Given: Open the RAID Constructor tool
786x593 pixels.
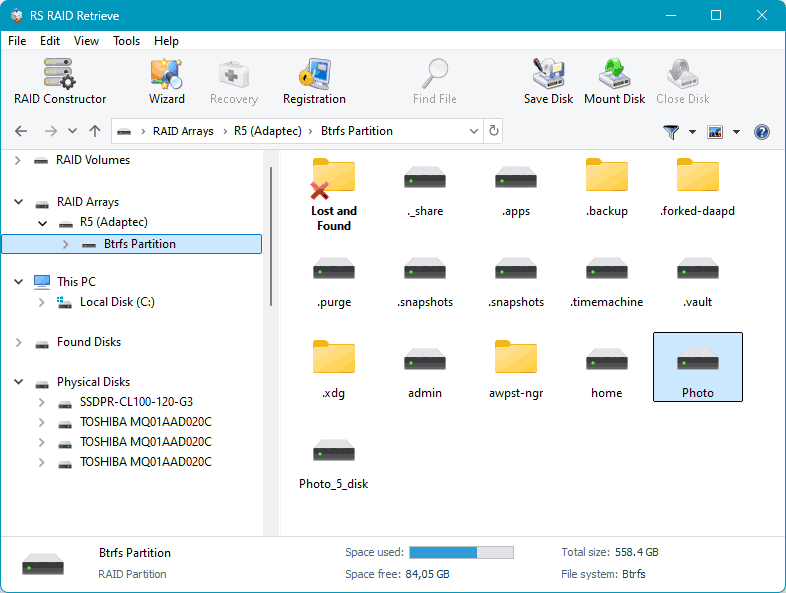Looking at the screenshot, I should point(60,81).
